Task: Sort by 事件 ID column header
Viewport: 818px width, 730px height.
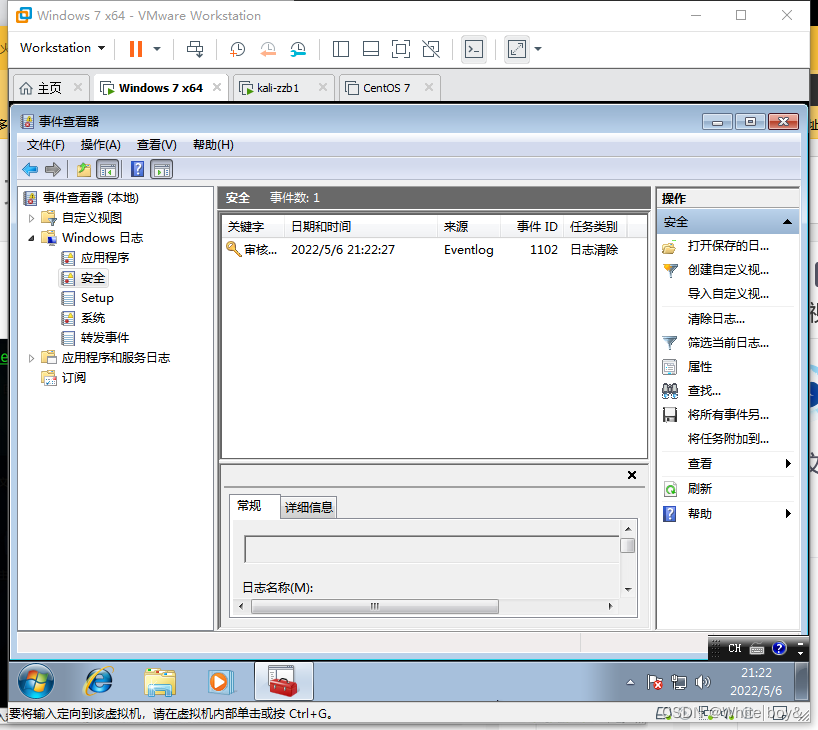Action: point(532,226)
